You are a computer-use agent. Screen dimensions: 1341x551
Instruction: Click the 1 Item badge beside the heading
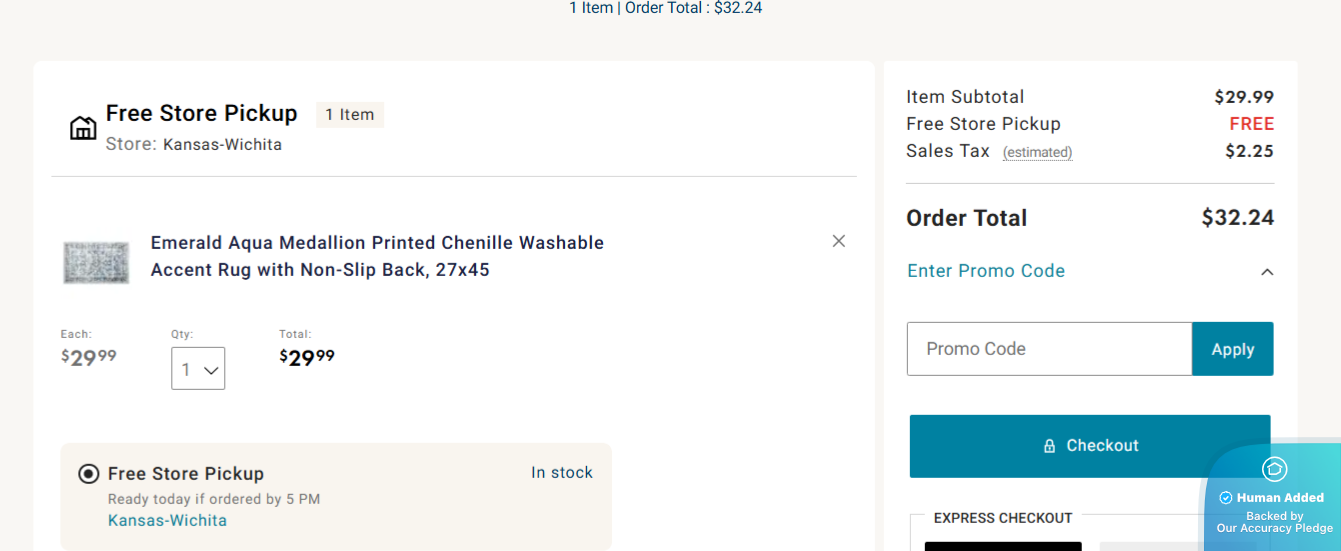pyautogui.click(x=350, y=115)
